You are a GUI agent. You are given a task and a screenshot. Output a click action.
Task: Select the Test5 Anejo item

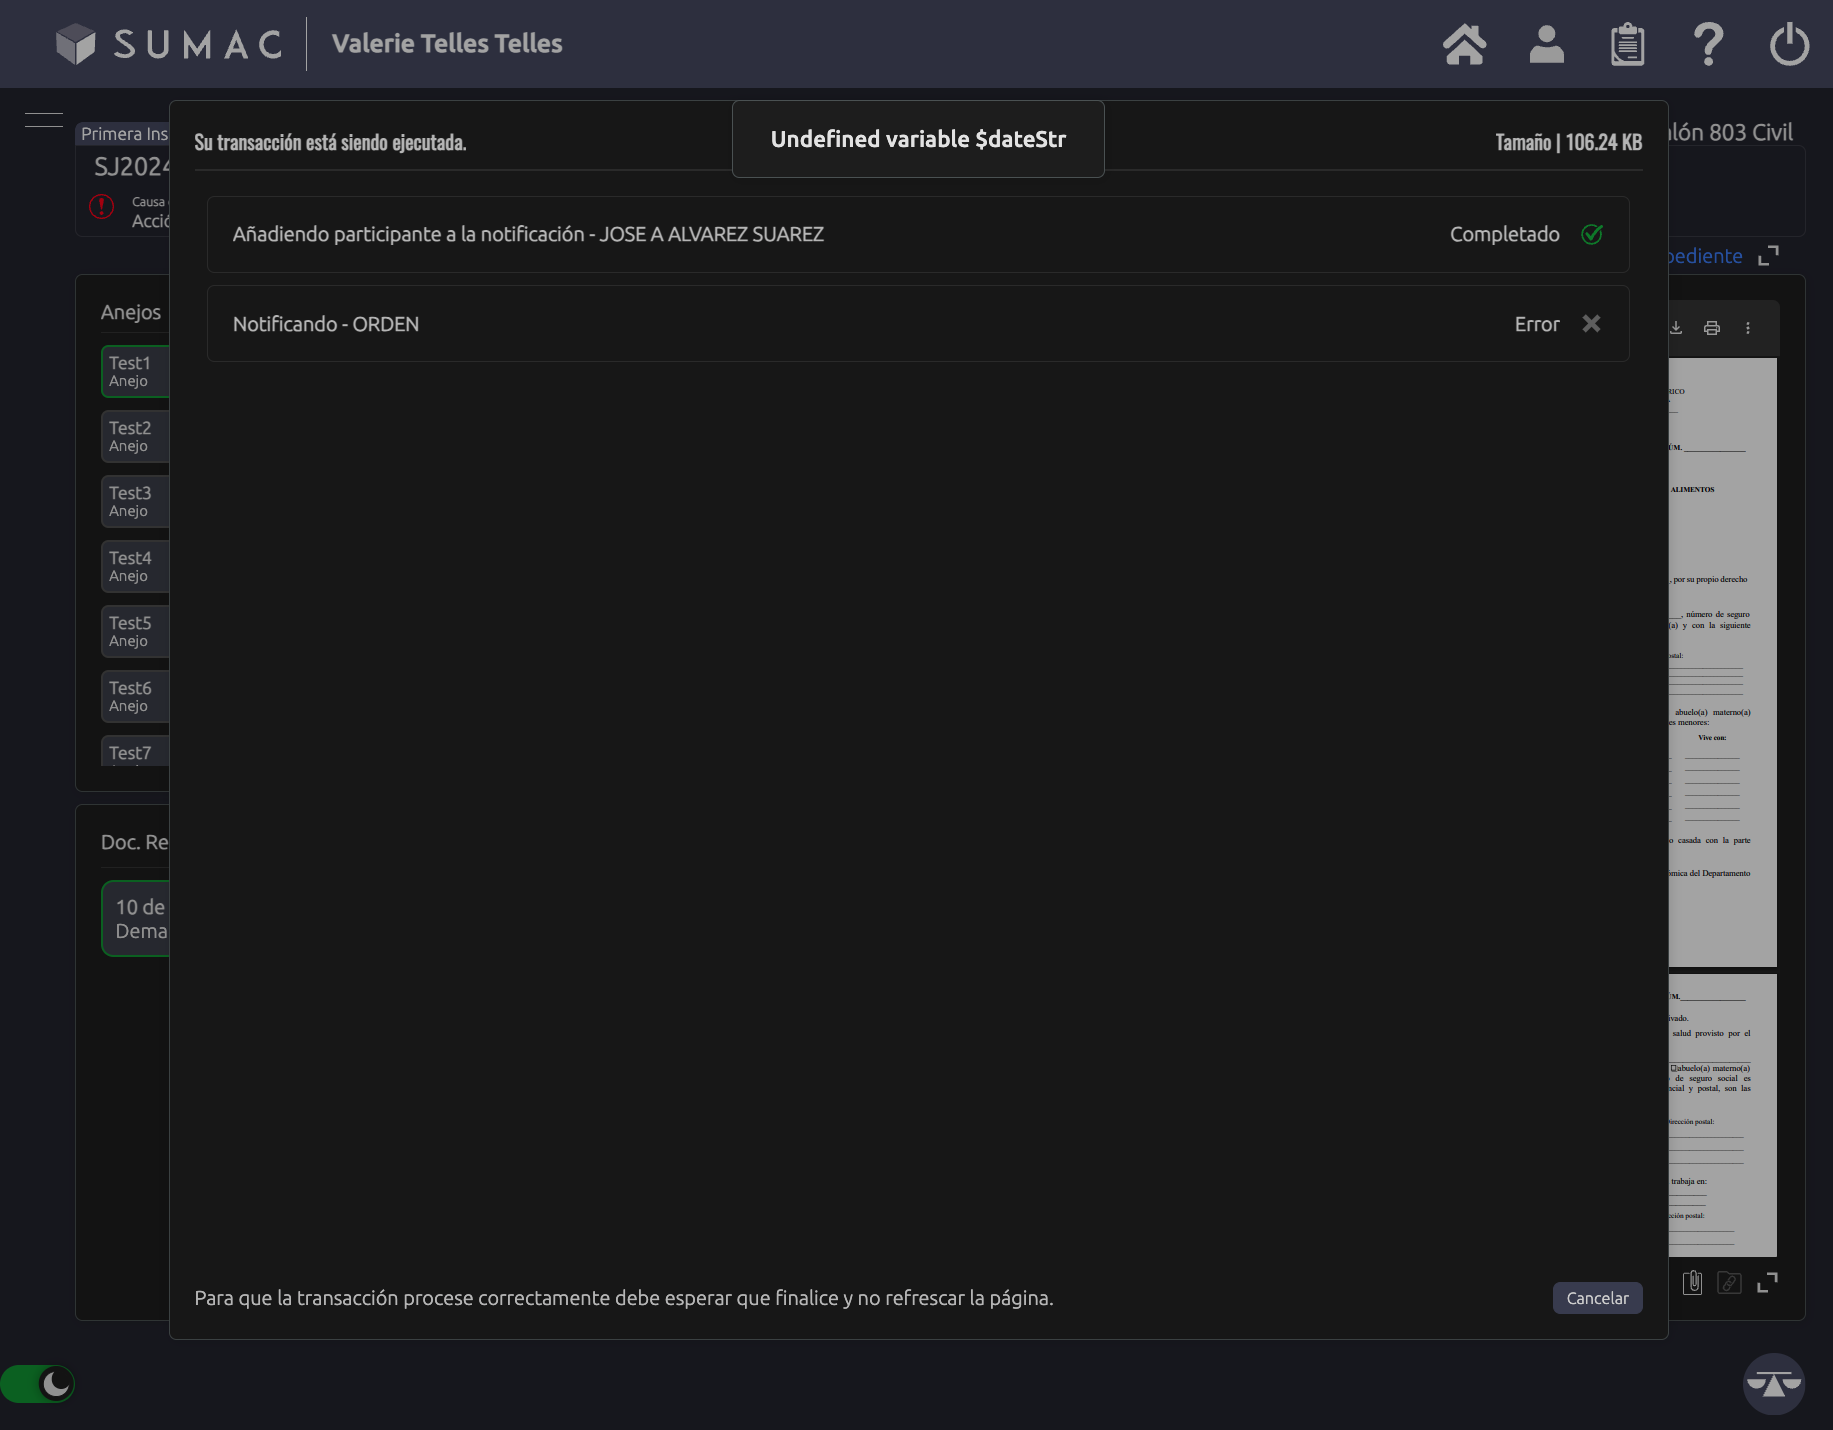[135, 631]
